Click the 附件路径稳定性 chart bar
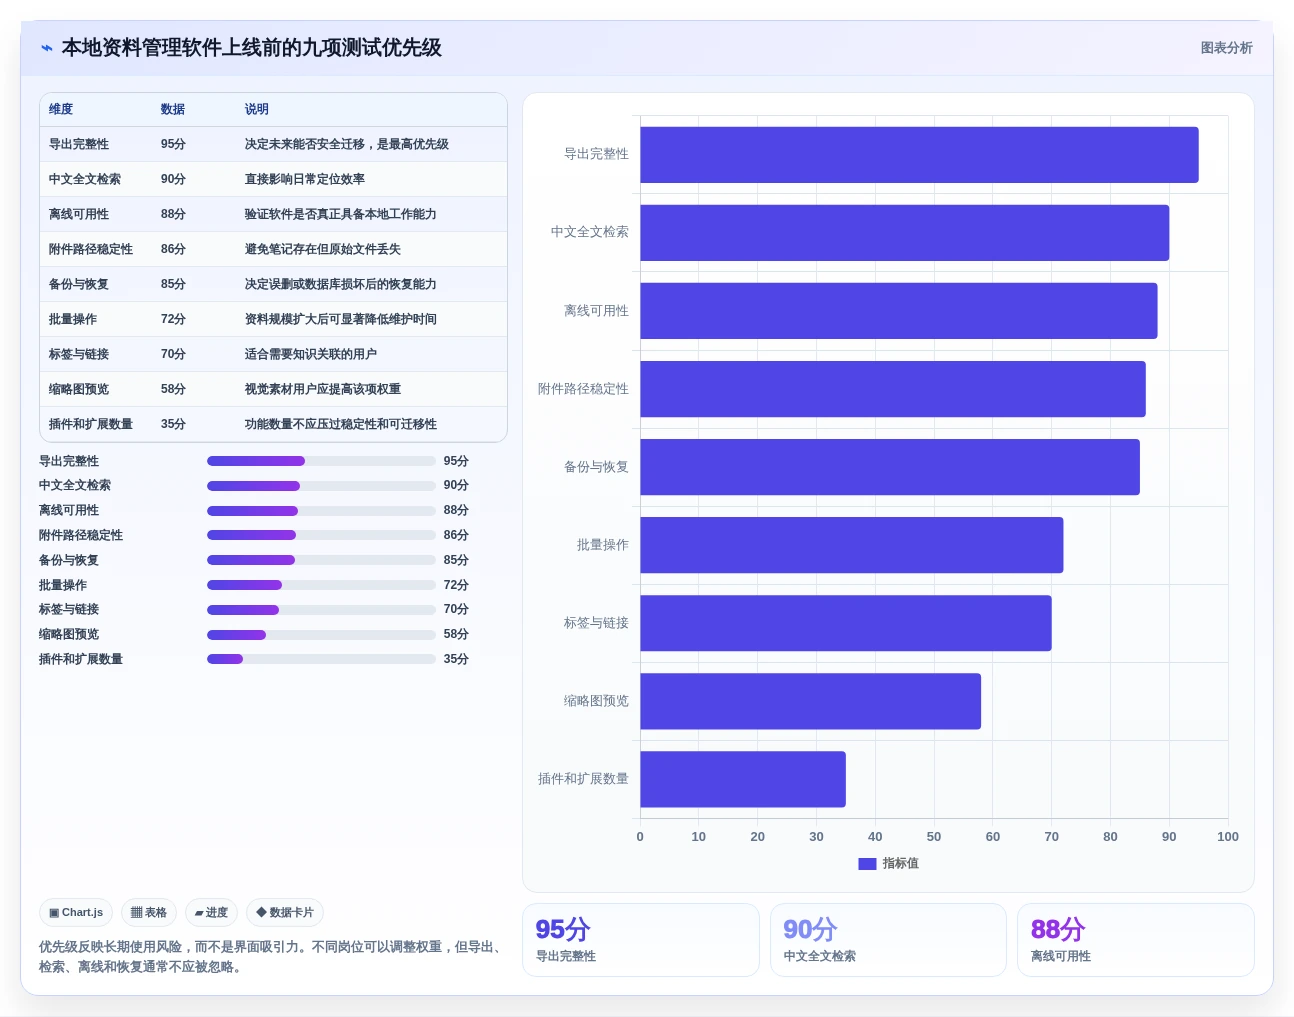The height and width of the screenshot is (1017, 1294). coord(893,389)
